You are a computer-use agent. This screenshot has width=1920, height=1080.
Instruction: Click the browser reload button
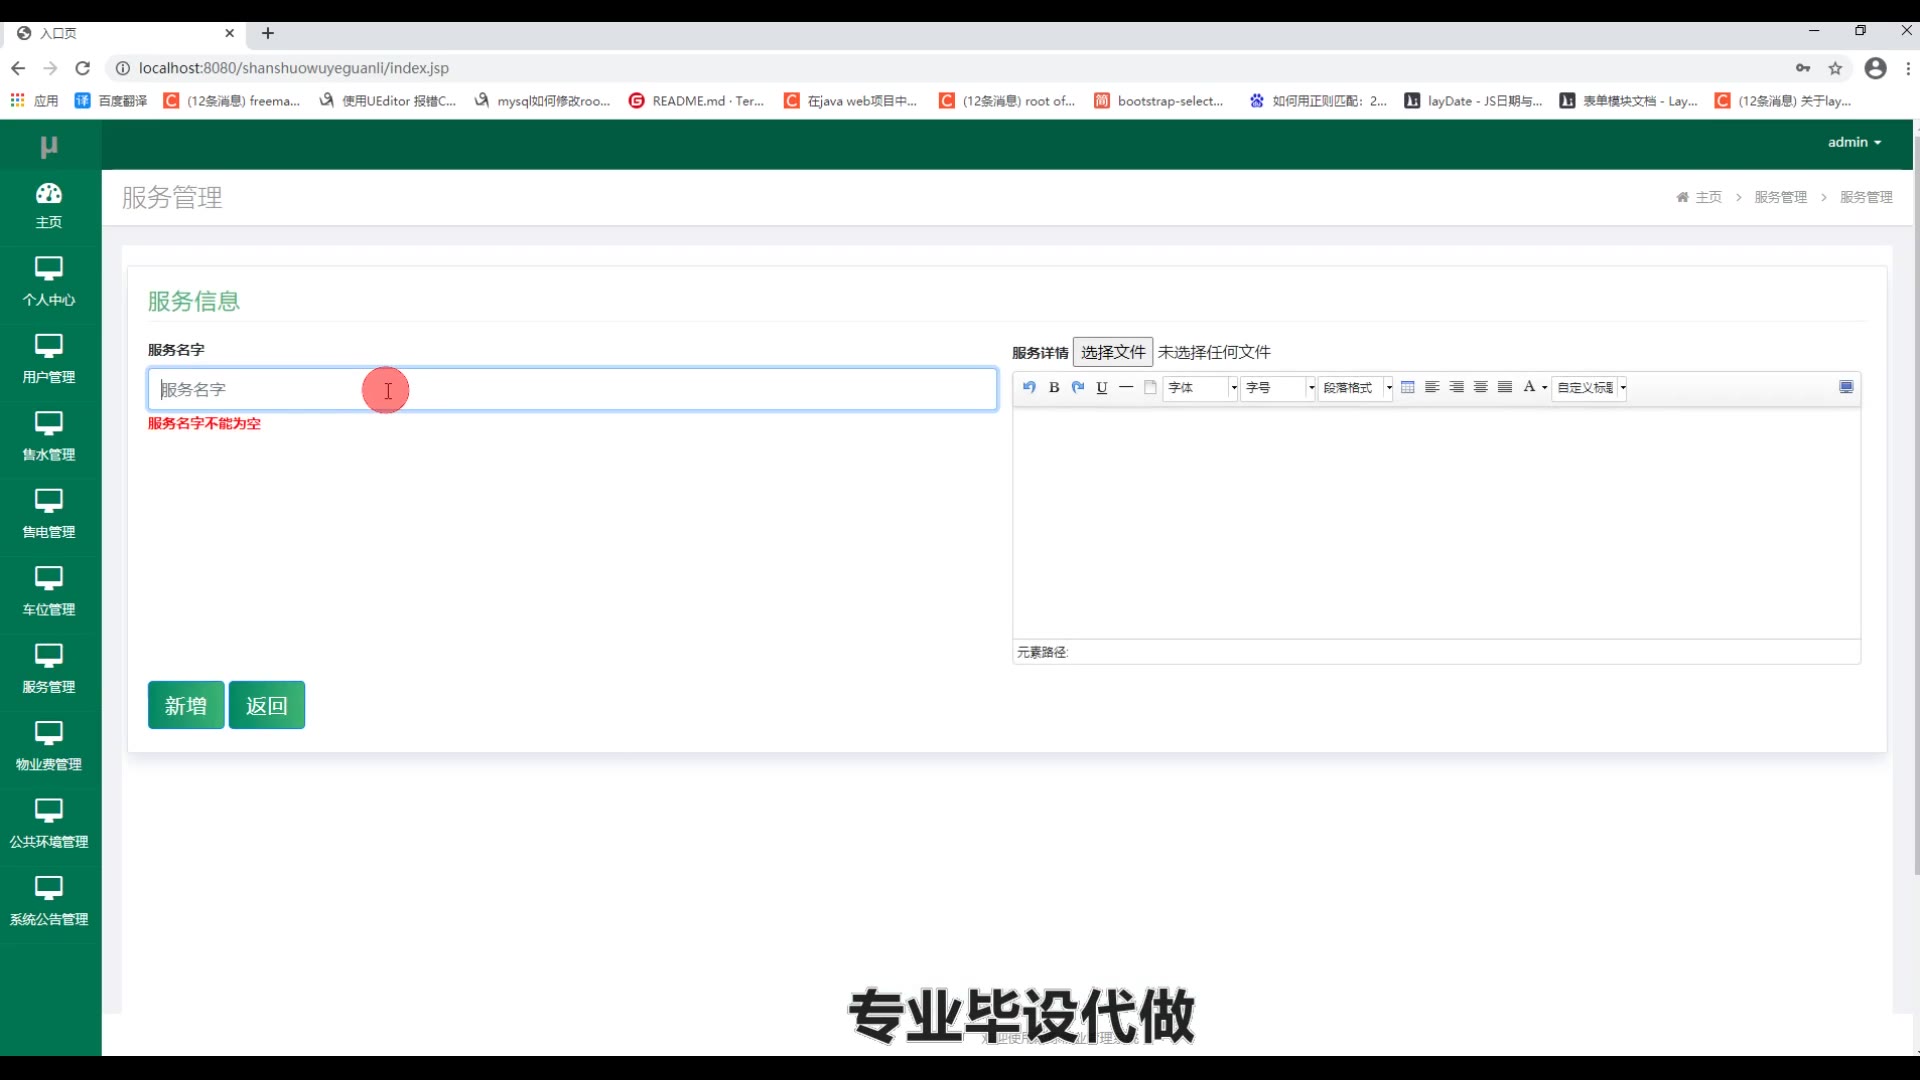83,68
